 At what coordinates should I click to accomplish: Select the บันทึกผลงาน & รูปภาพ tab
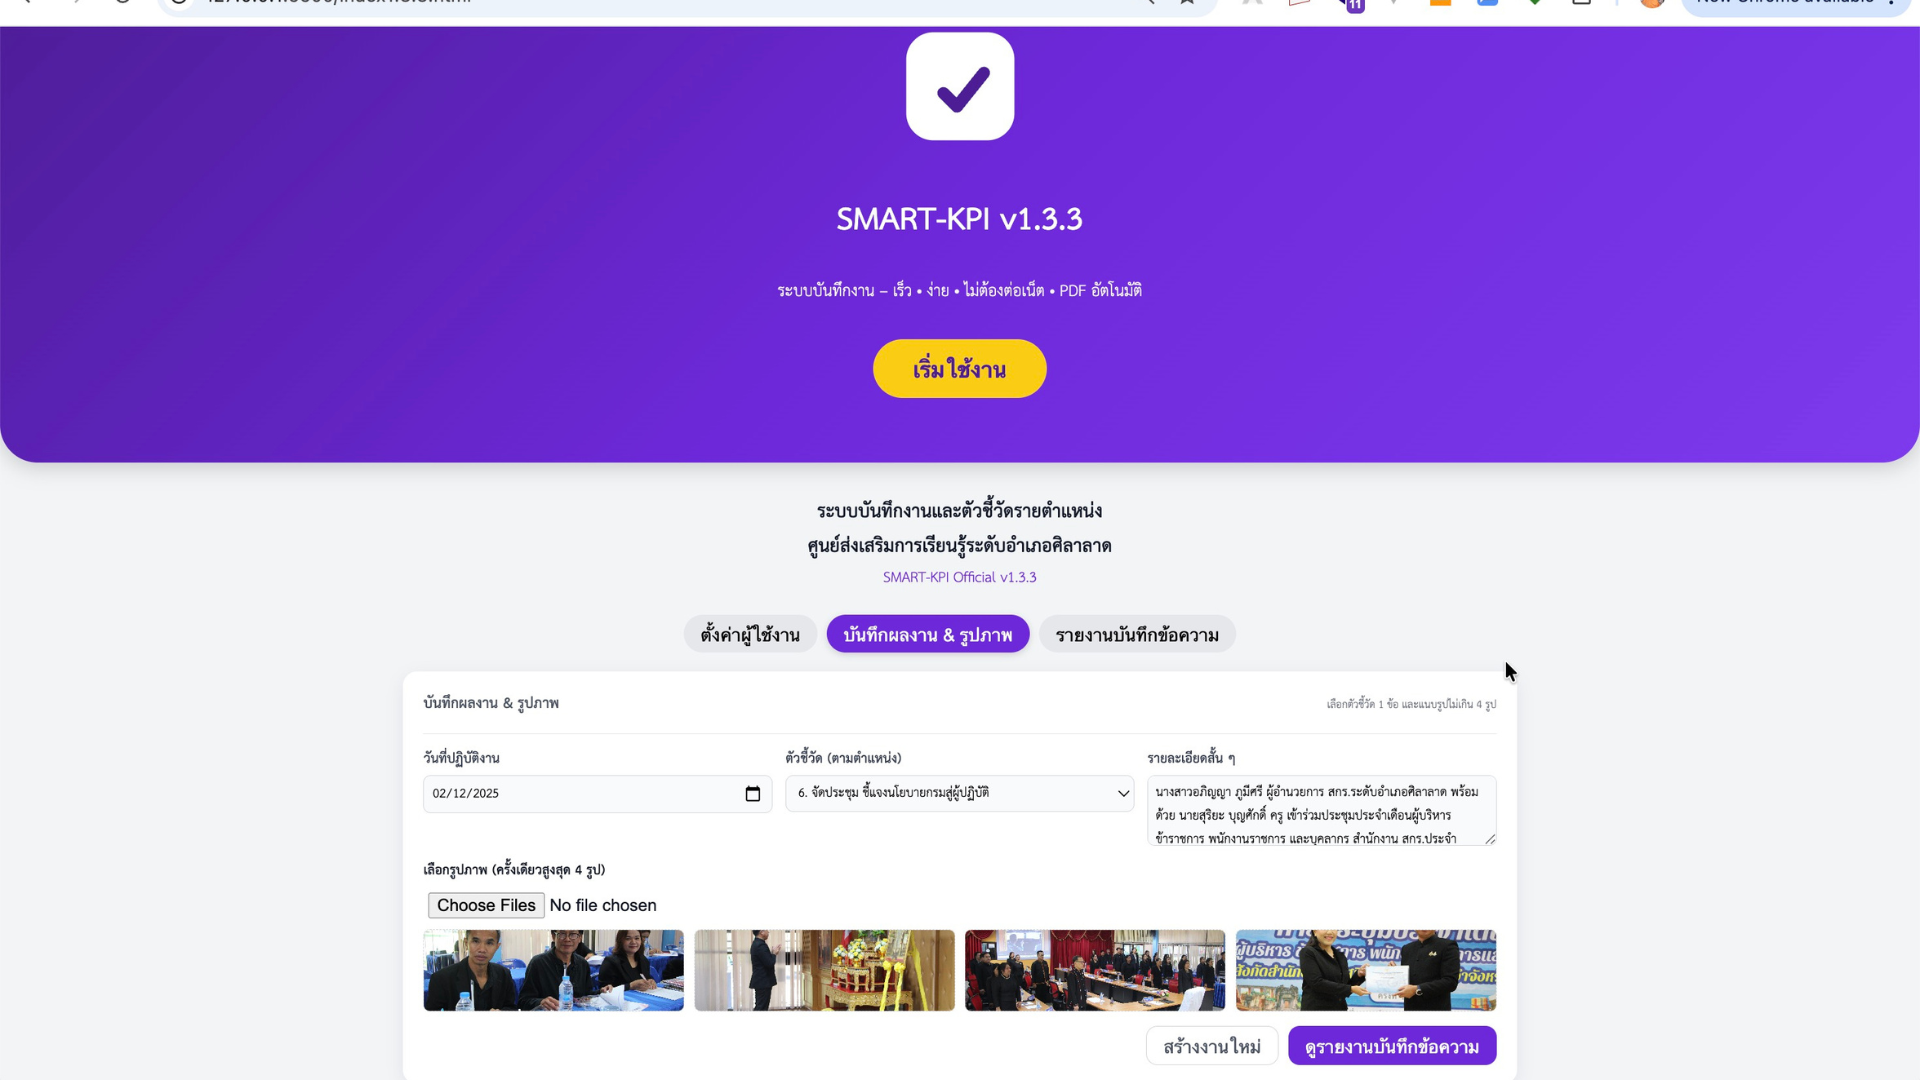(x=928, y=634)
